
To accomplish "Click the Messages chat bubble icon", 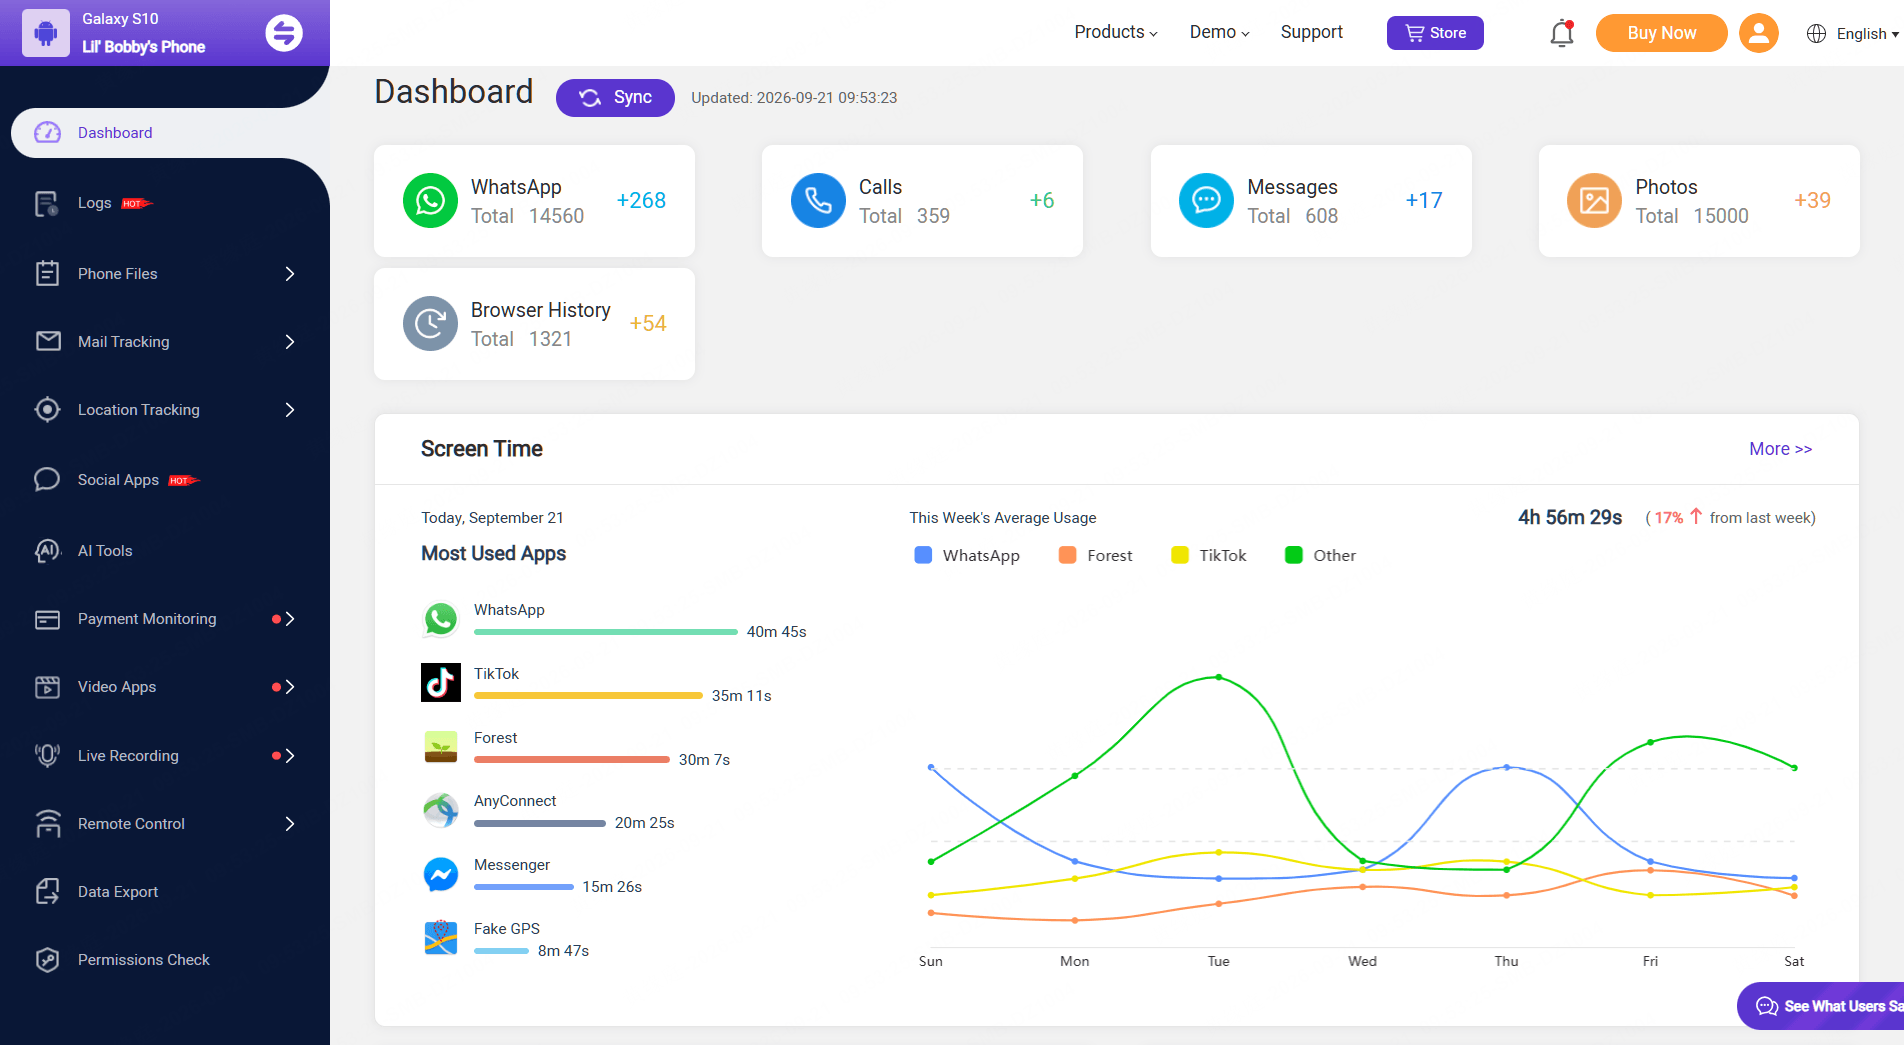I will click(1206, 200).
